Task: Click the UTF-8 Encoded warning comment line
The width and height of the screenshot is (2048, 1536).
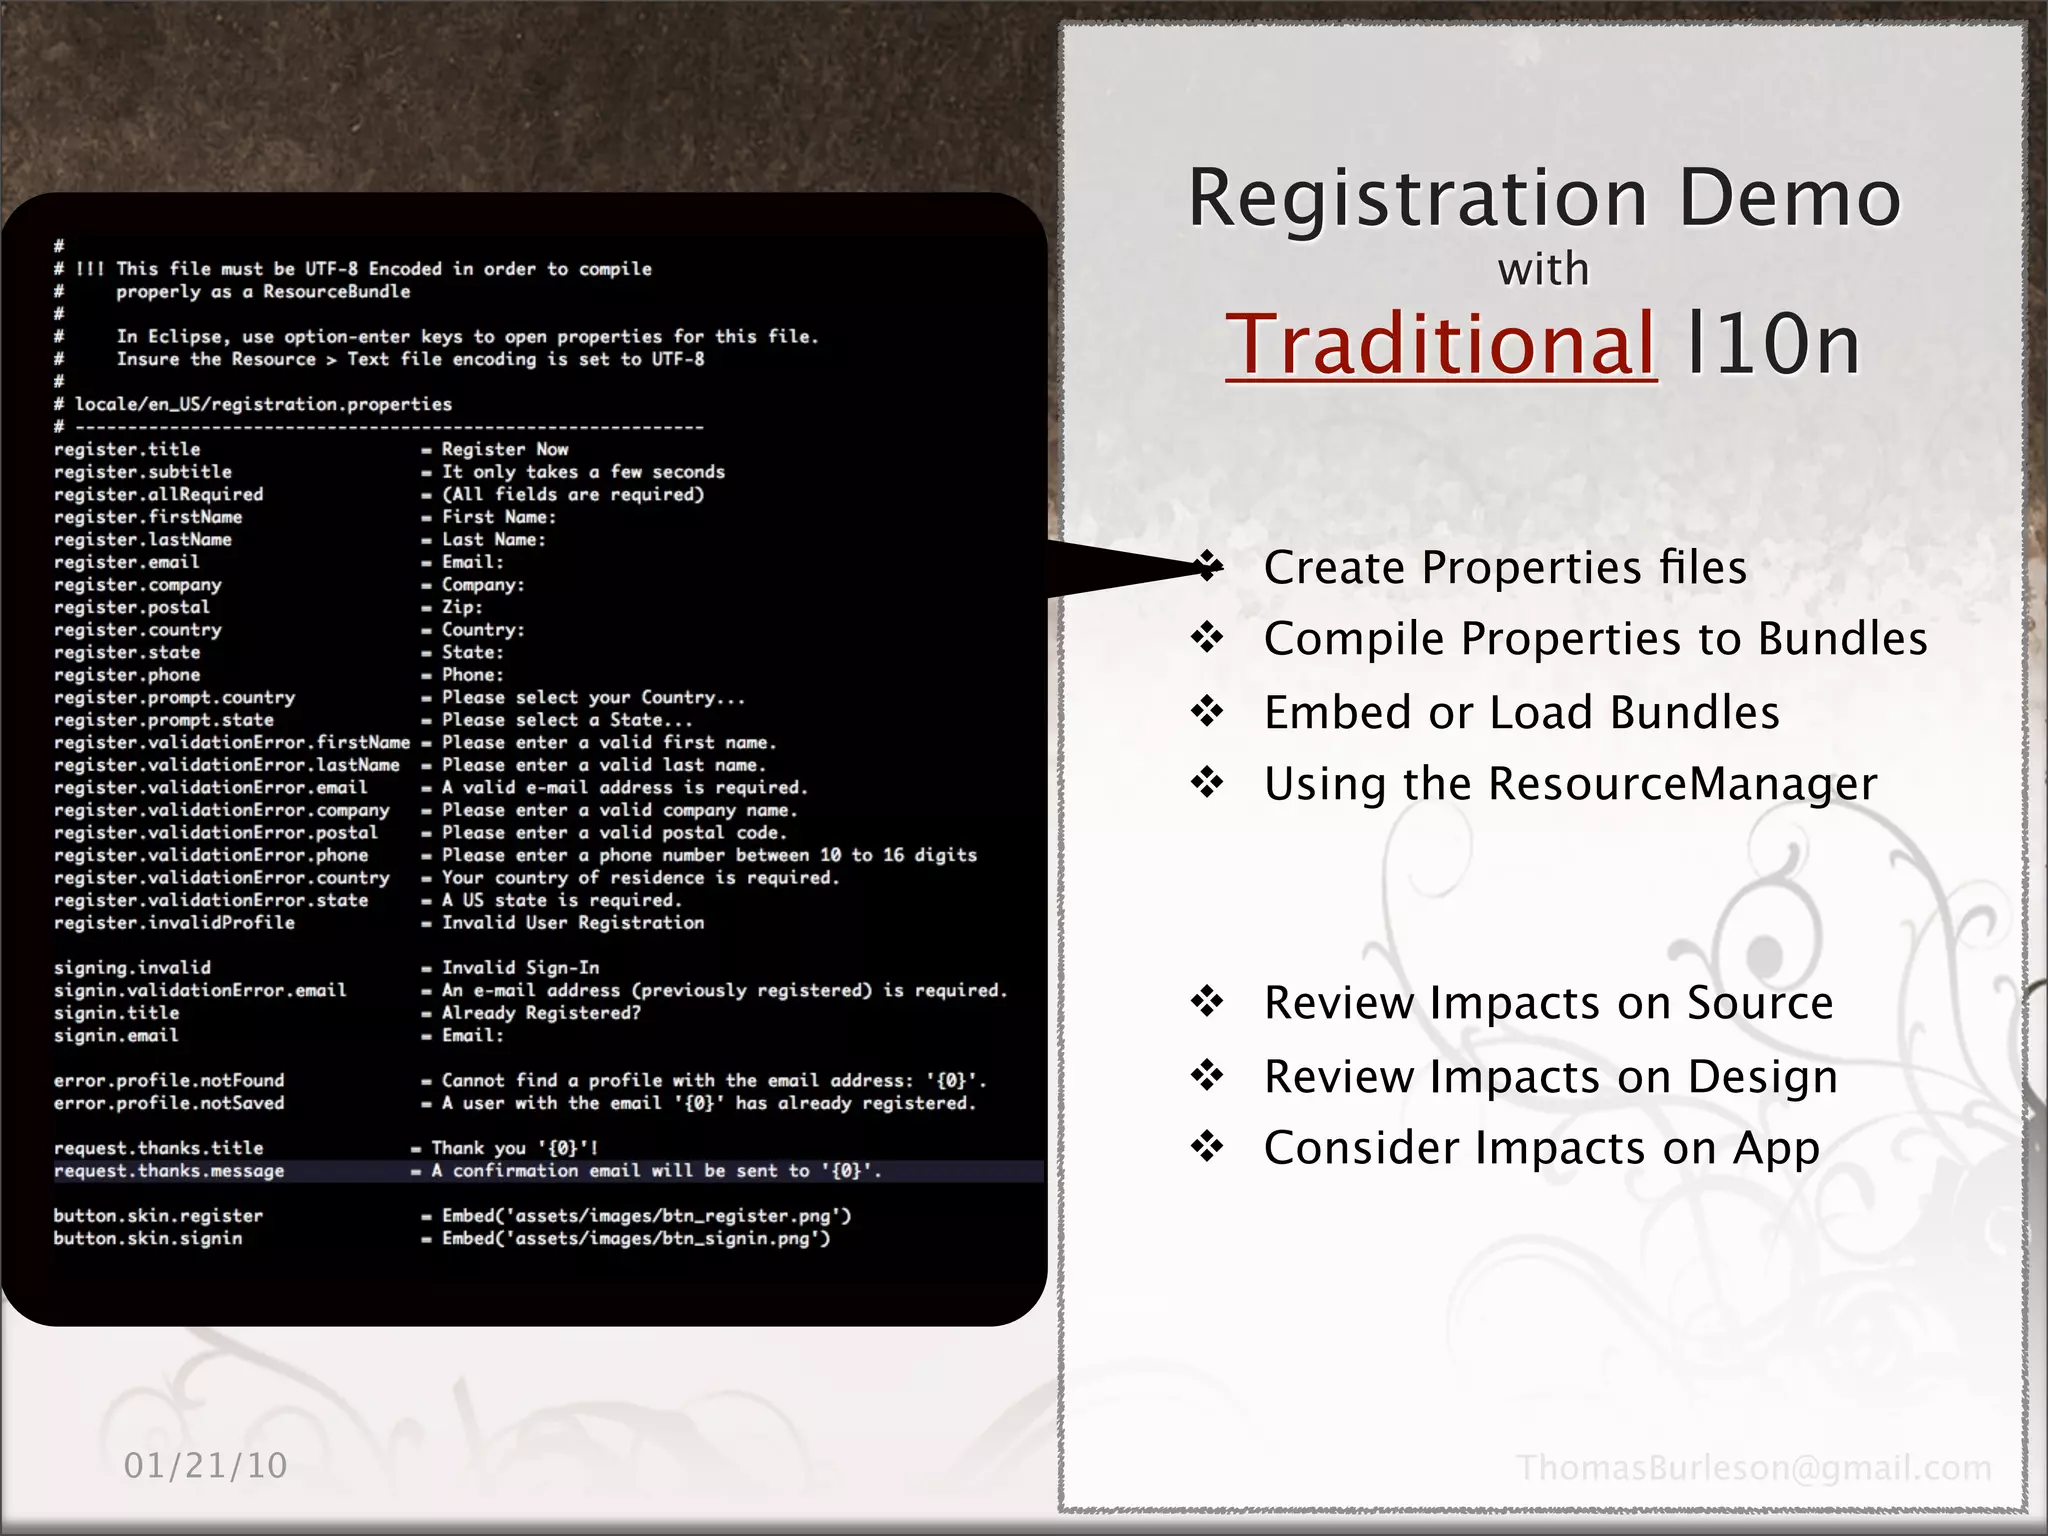Action: coord(353,269)
